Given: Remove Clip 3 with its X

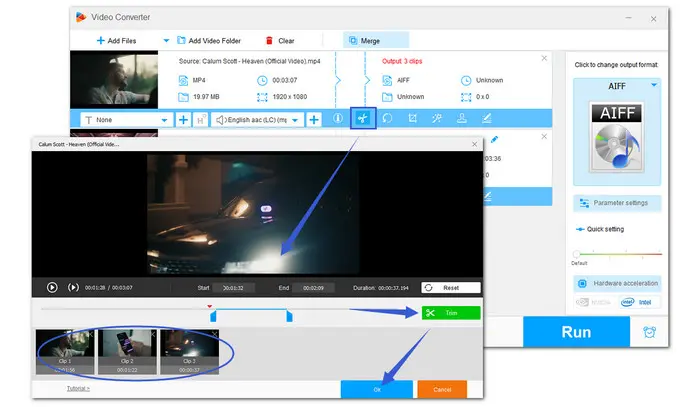Looking at the screenshot, I should click(215, 334).
